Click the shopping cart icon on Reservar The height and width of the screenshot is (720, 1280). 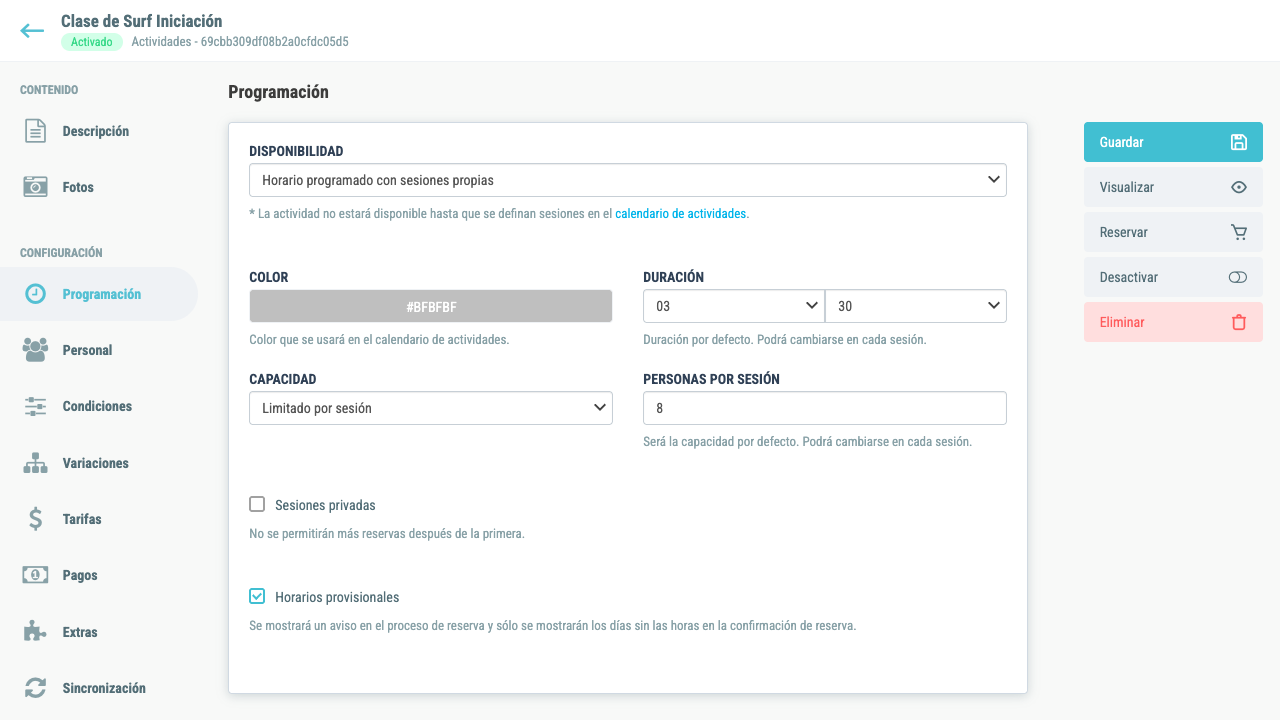(1238, 232)
